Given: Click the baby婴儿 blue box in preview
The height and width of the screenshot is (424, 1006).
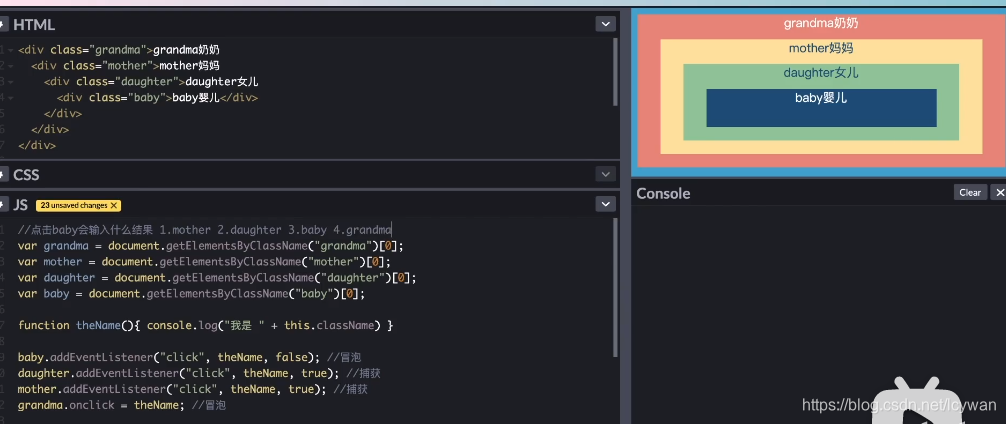Looking at the screenshot, I should 821,108.
